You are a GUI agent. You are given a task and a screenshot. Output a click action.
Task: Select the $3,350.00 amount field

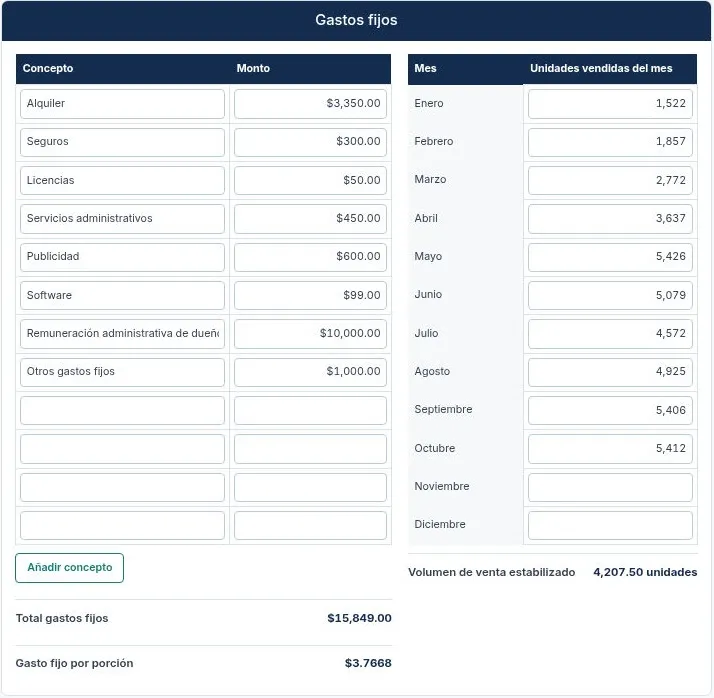(310, 103)
